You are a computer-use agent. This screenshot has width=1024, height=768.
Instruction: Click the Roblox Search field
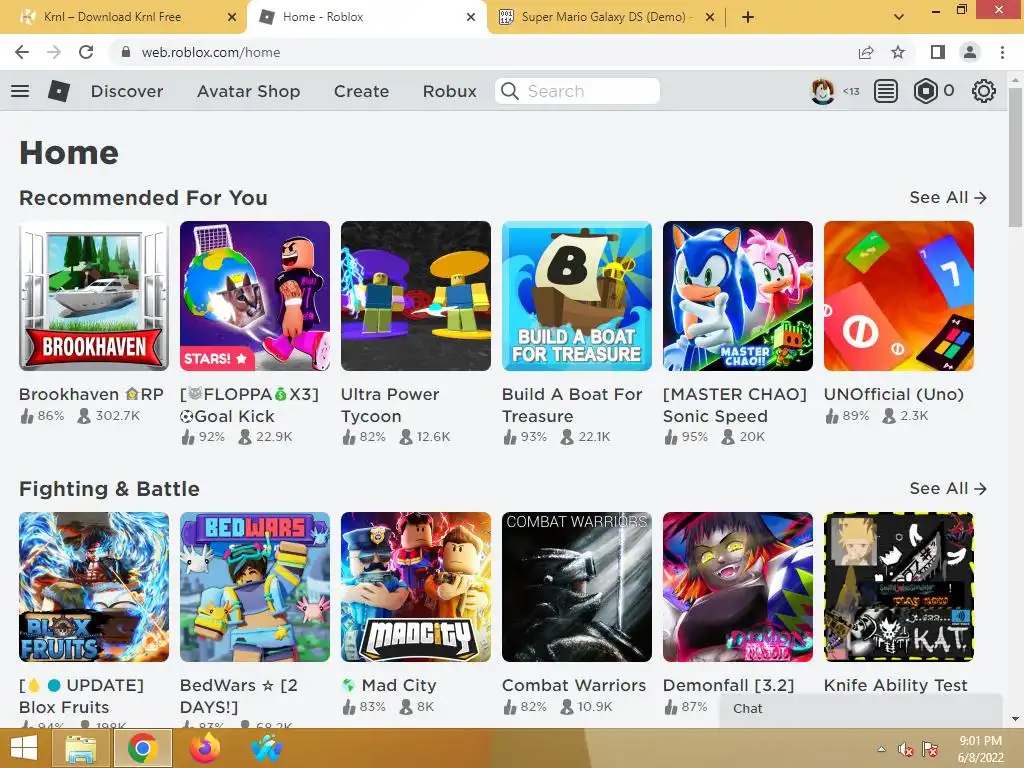577,91
